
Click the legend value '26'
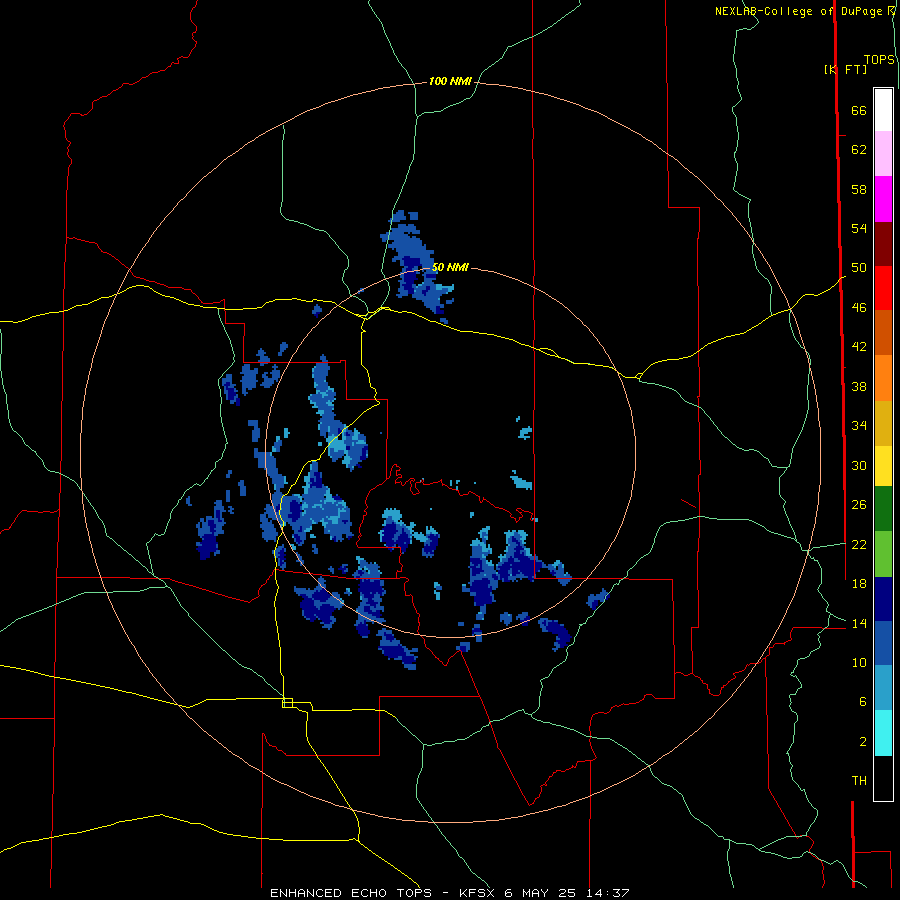859,505
